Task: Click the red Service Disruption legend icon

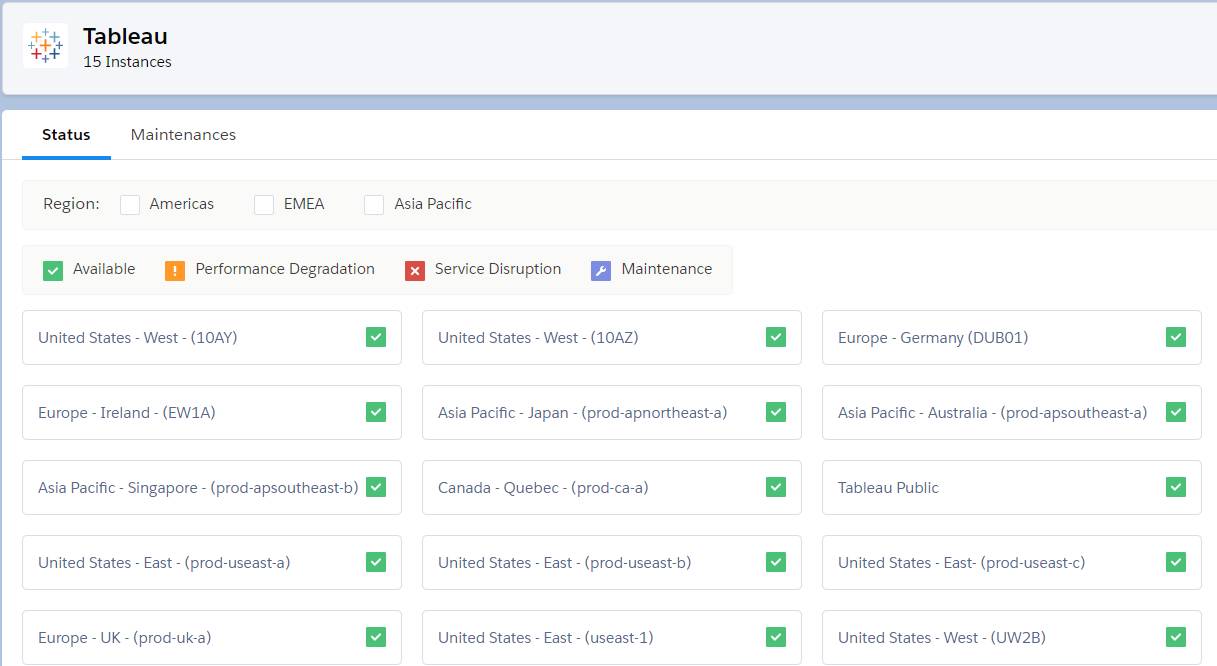Action: [415, 270]
